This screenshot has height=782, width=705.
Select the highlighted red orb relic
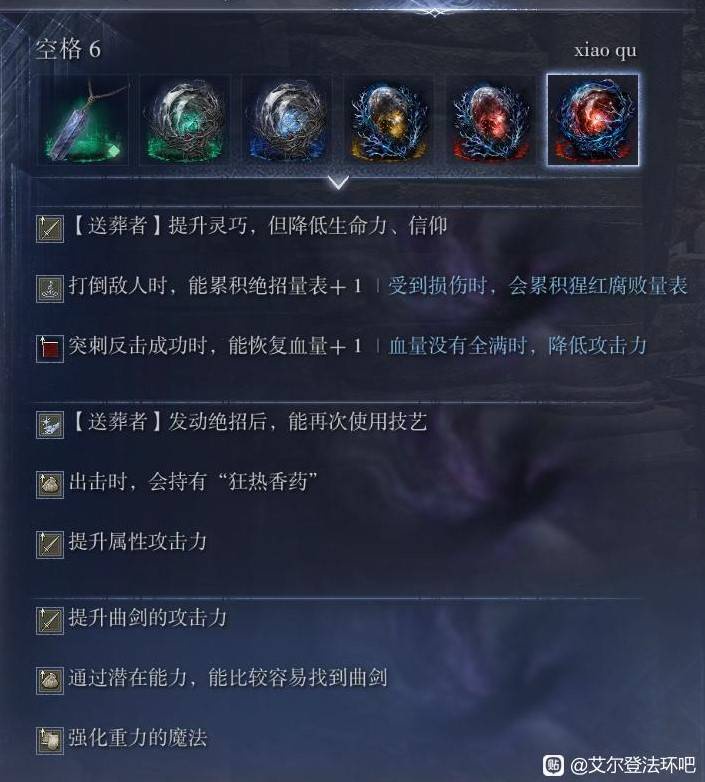click(x=592, y=120)
